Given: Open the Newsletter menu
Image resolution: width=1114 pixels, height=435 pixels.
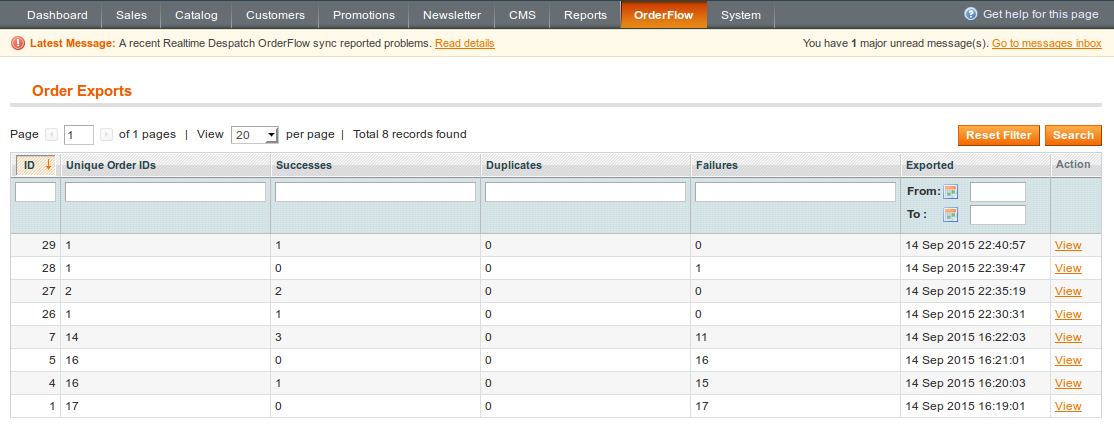Looking at the screenshot, I should click(x=452, y=15).
